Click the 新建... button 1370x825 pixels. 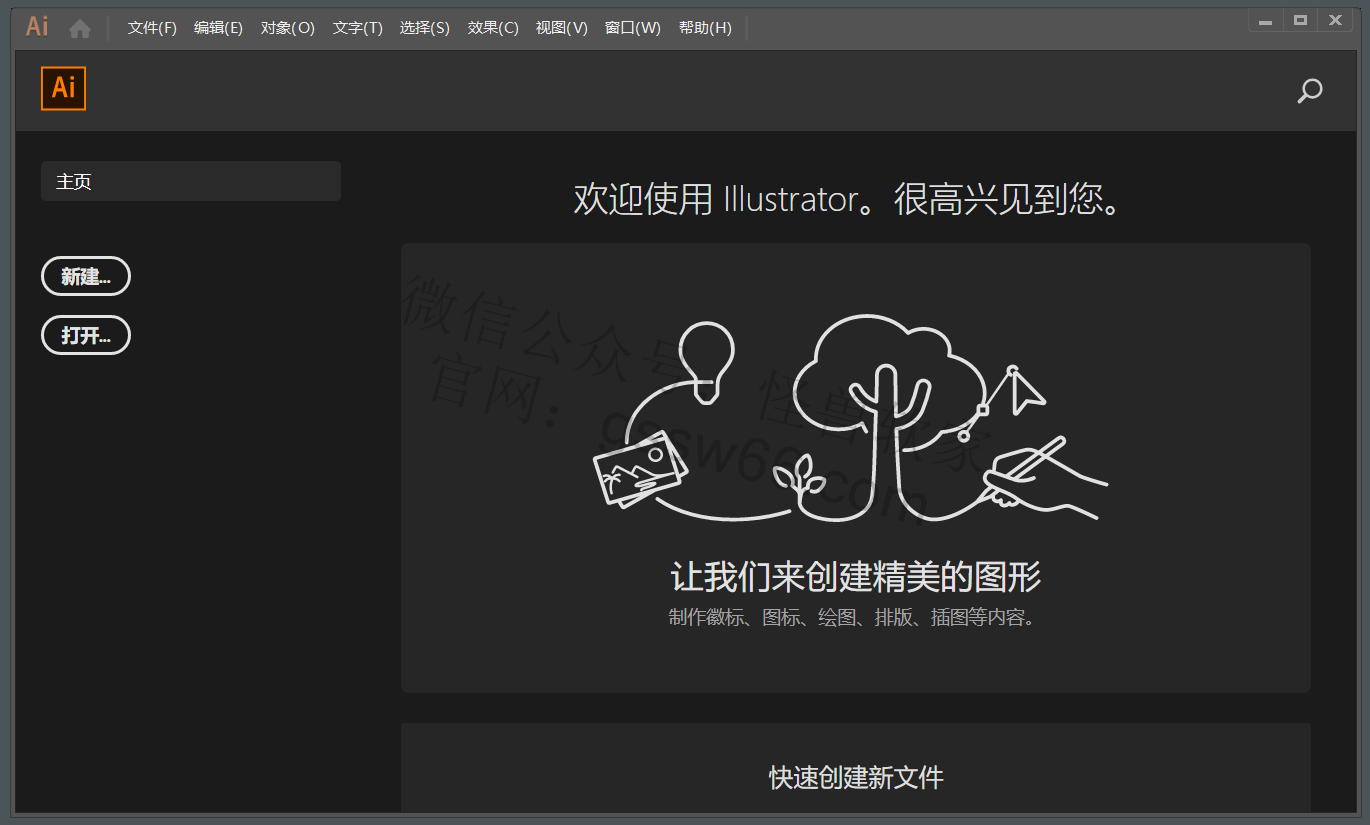click(86, 277)
